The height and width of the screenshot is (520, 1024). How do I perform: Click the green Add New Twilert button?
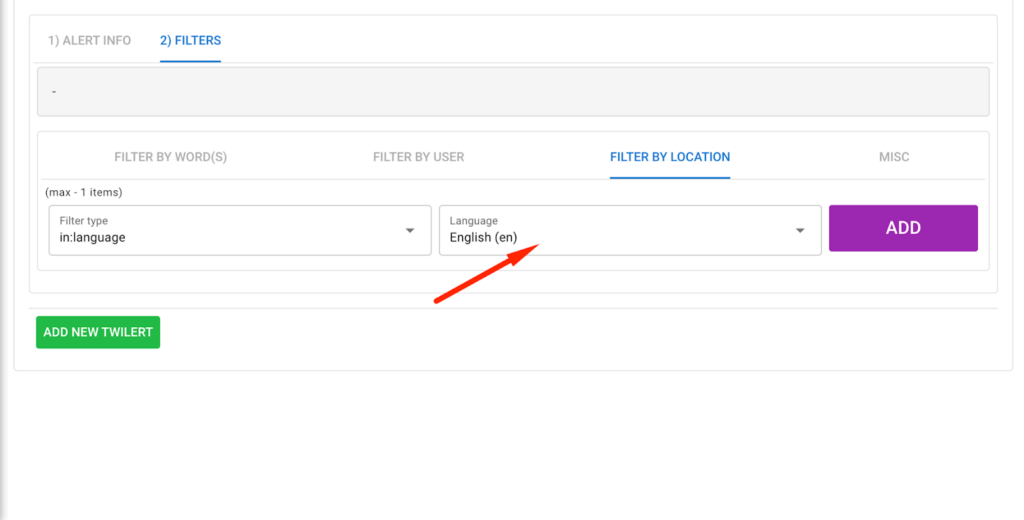click(98, 332)
